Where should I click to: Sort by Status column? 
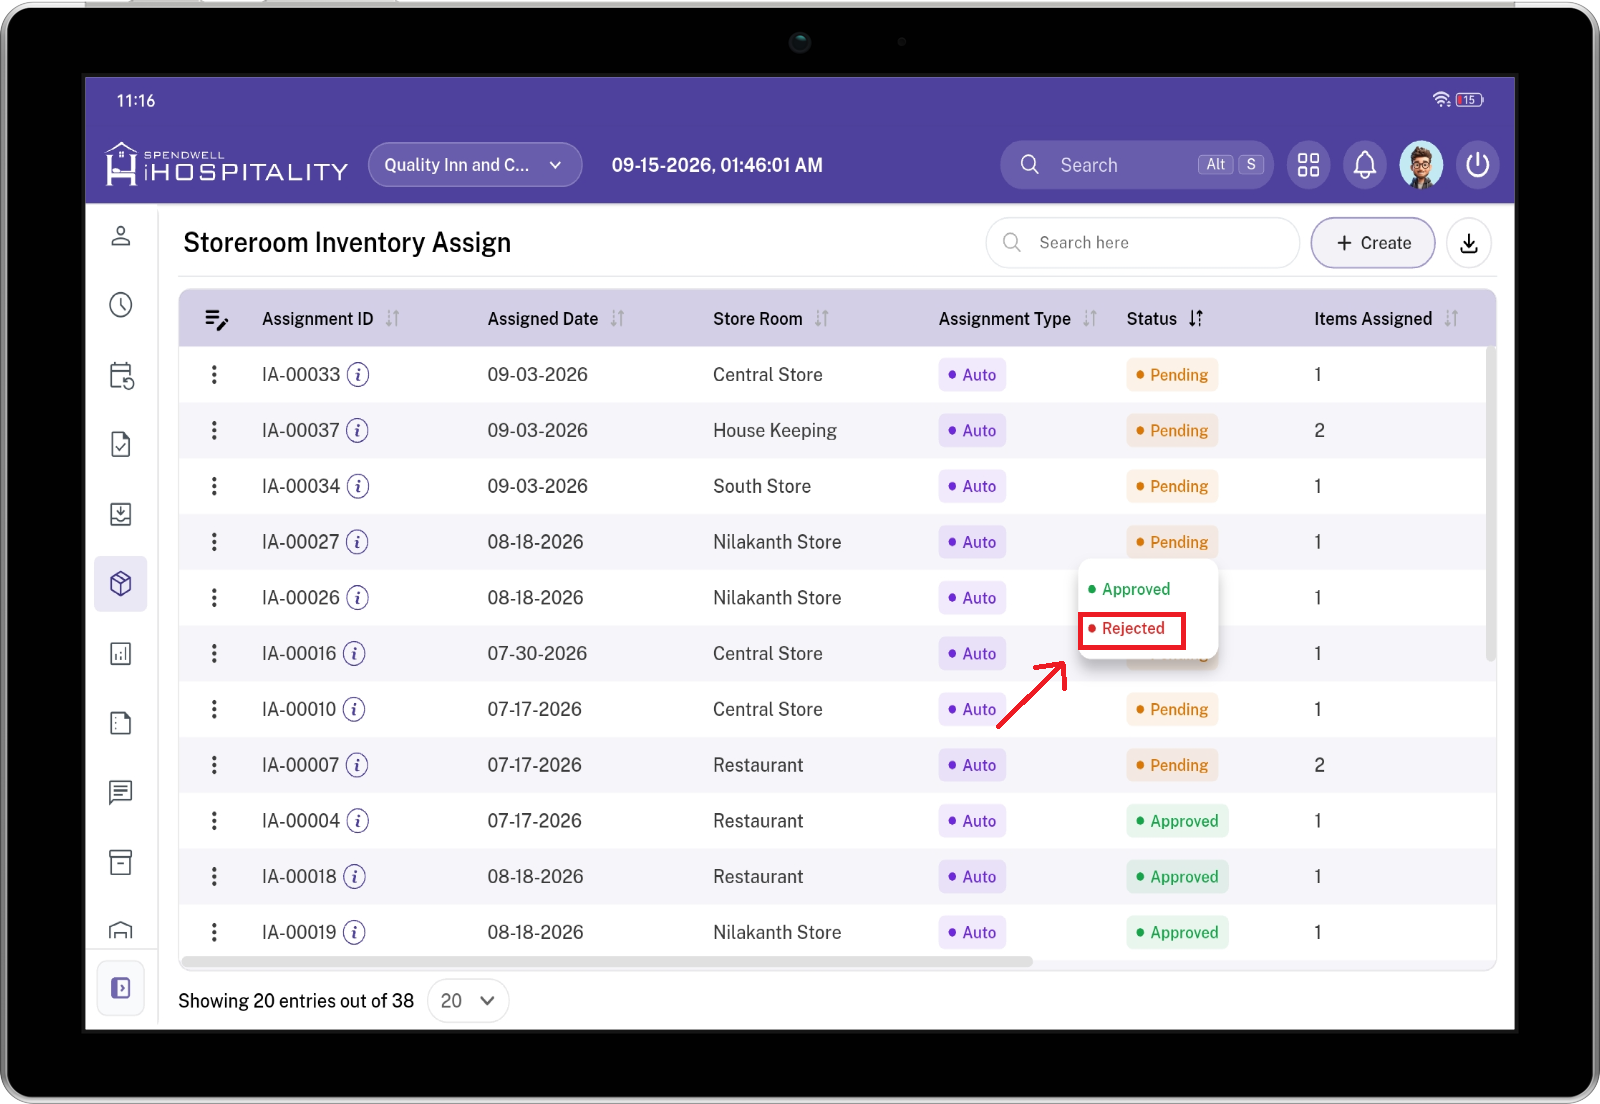1196,319
